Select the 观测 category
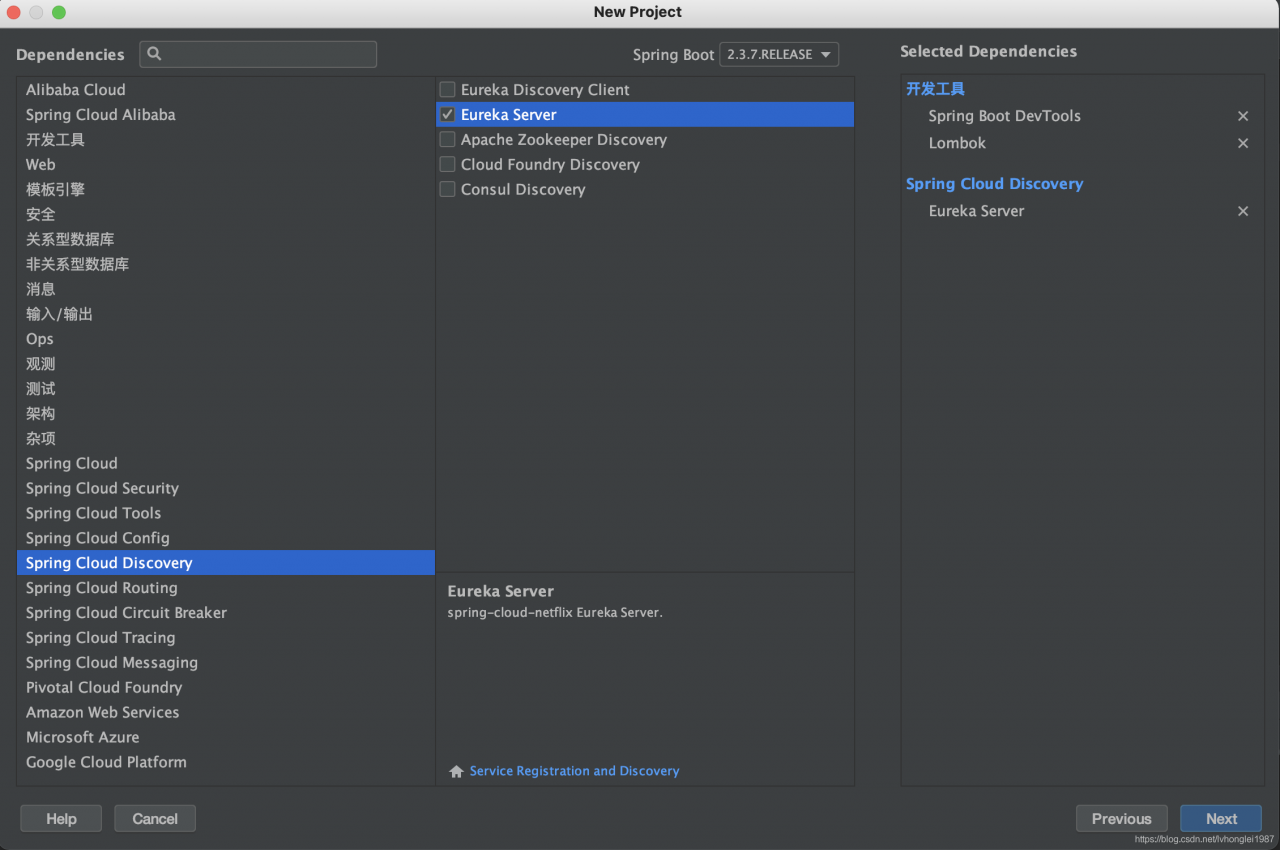This screenshot has width=1280, height=850. click(x=226, y=364)
